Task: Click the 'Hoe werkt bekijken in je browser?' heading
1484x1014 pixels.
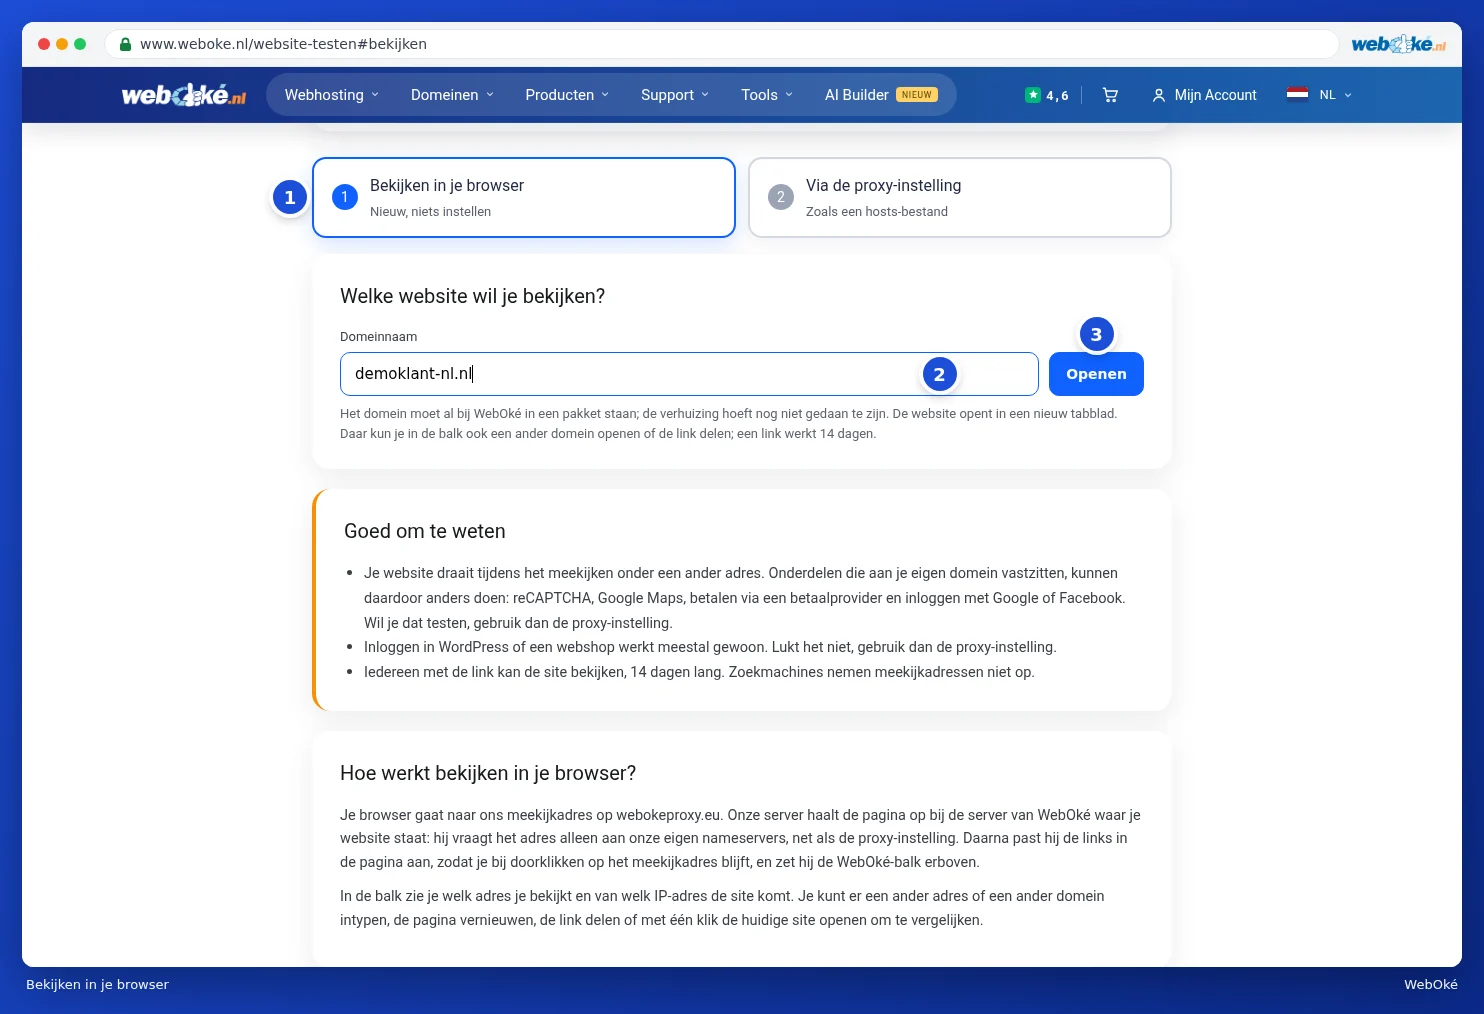Action: [x=488, y=773]
